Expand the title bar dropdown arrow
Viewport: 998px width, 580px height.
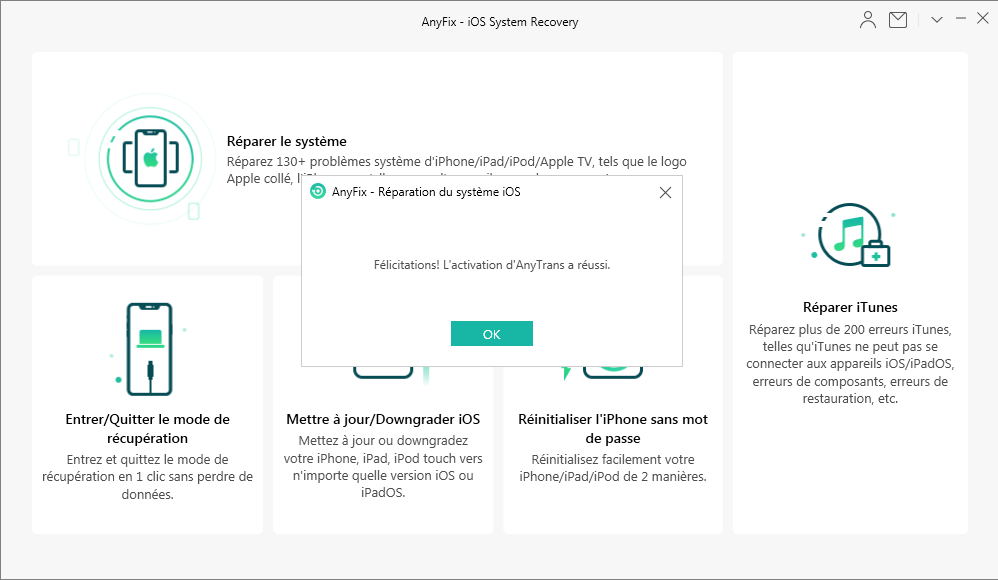[x=937, y=20]
